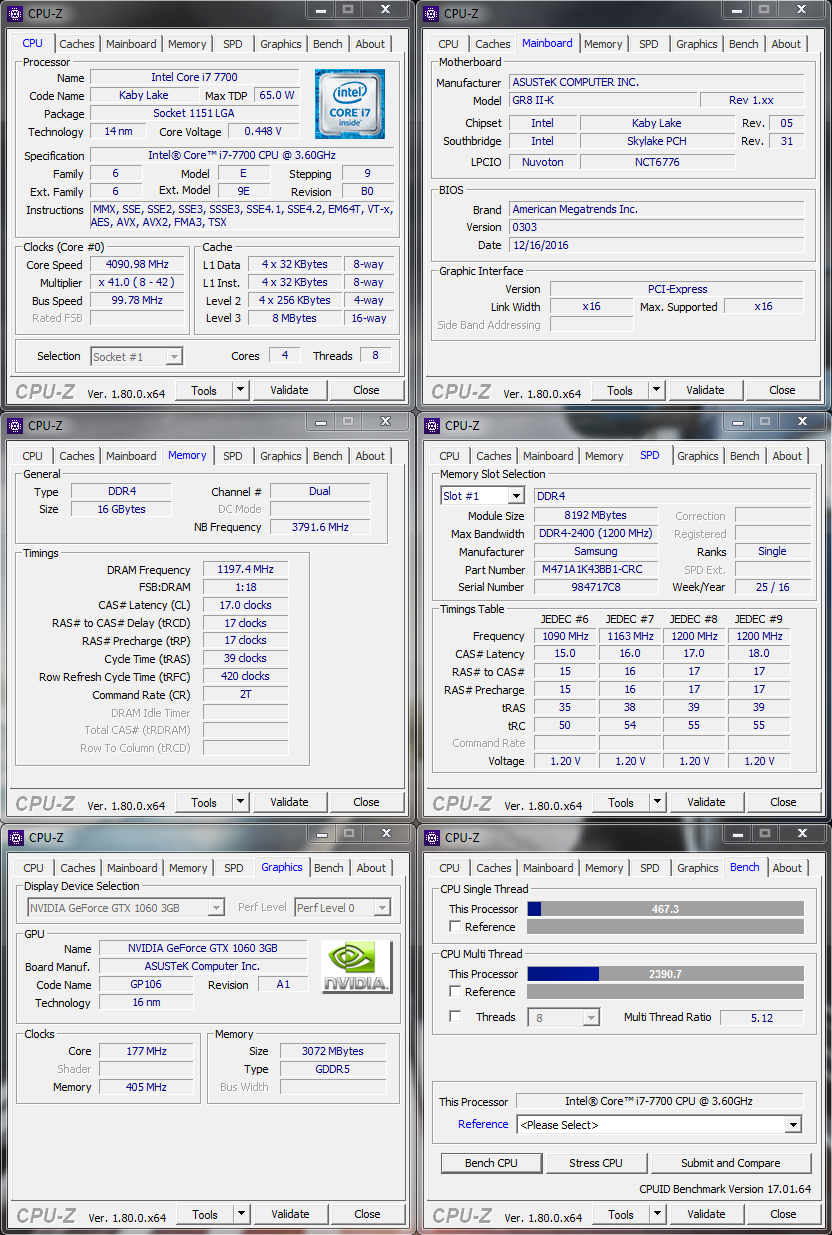Open the Tools dropdown arrow in the Bench window
The image size is (832, 1235).
coord(656,1214)
